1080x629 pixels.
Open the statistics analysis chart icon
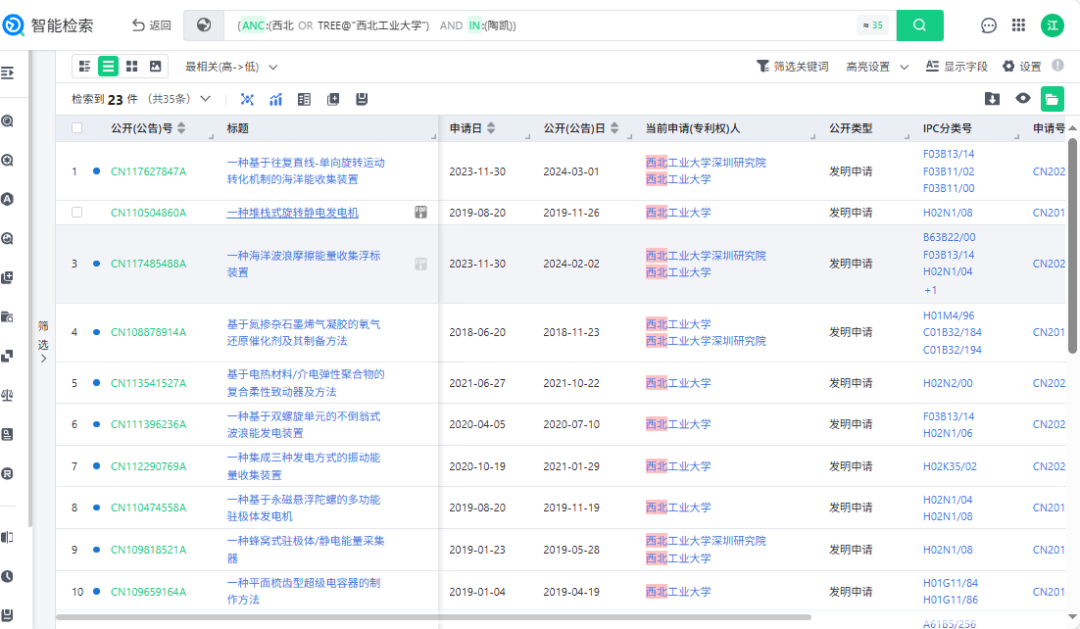pos(276,99)
